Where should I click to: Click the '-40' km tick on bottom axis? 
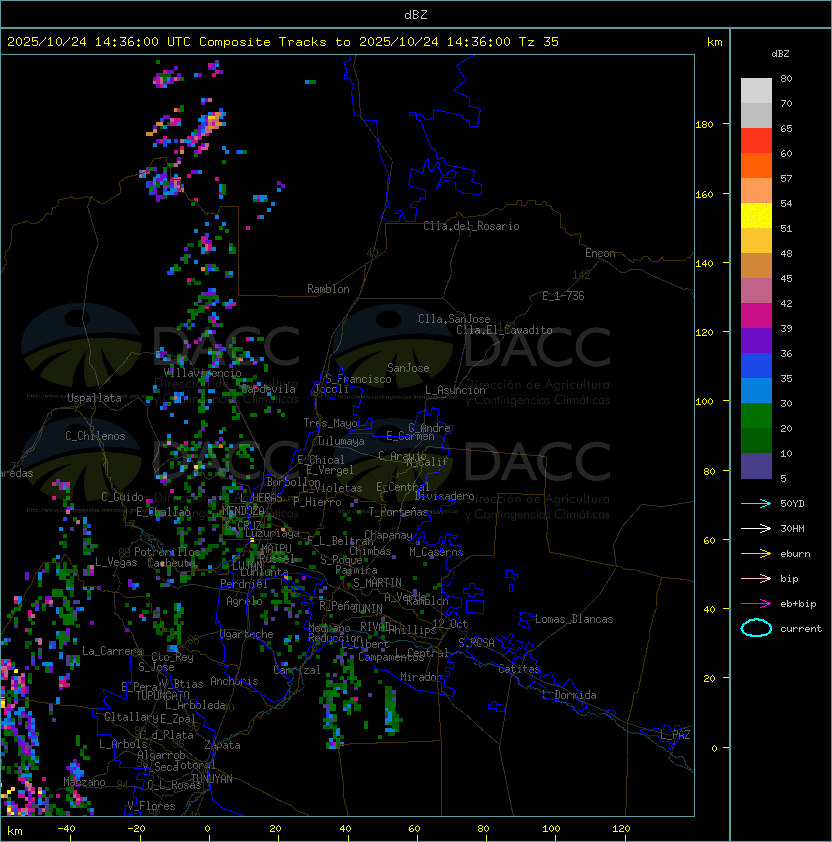[66, 829]
